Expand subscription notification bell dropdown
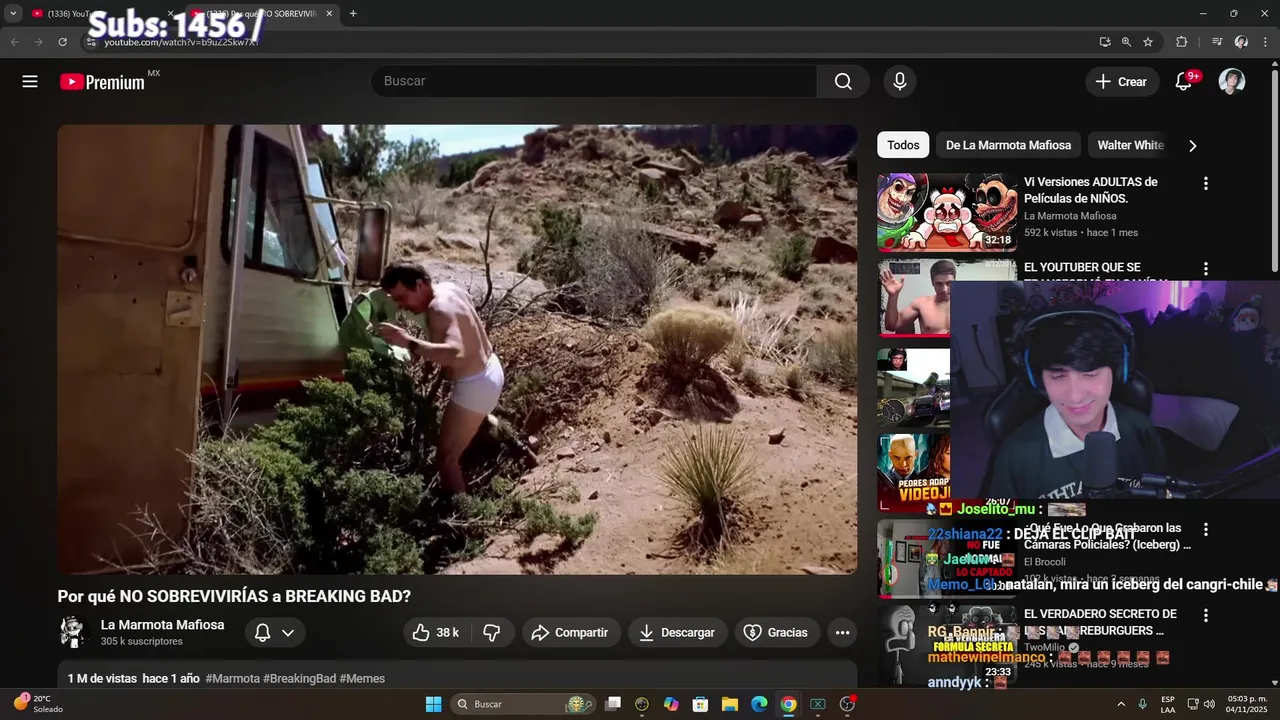This screenshot has height=720, width=1280. point(274,632)
